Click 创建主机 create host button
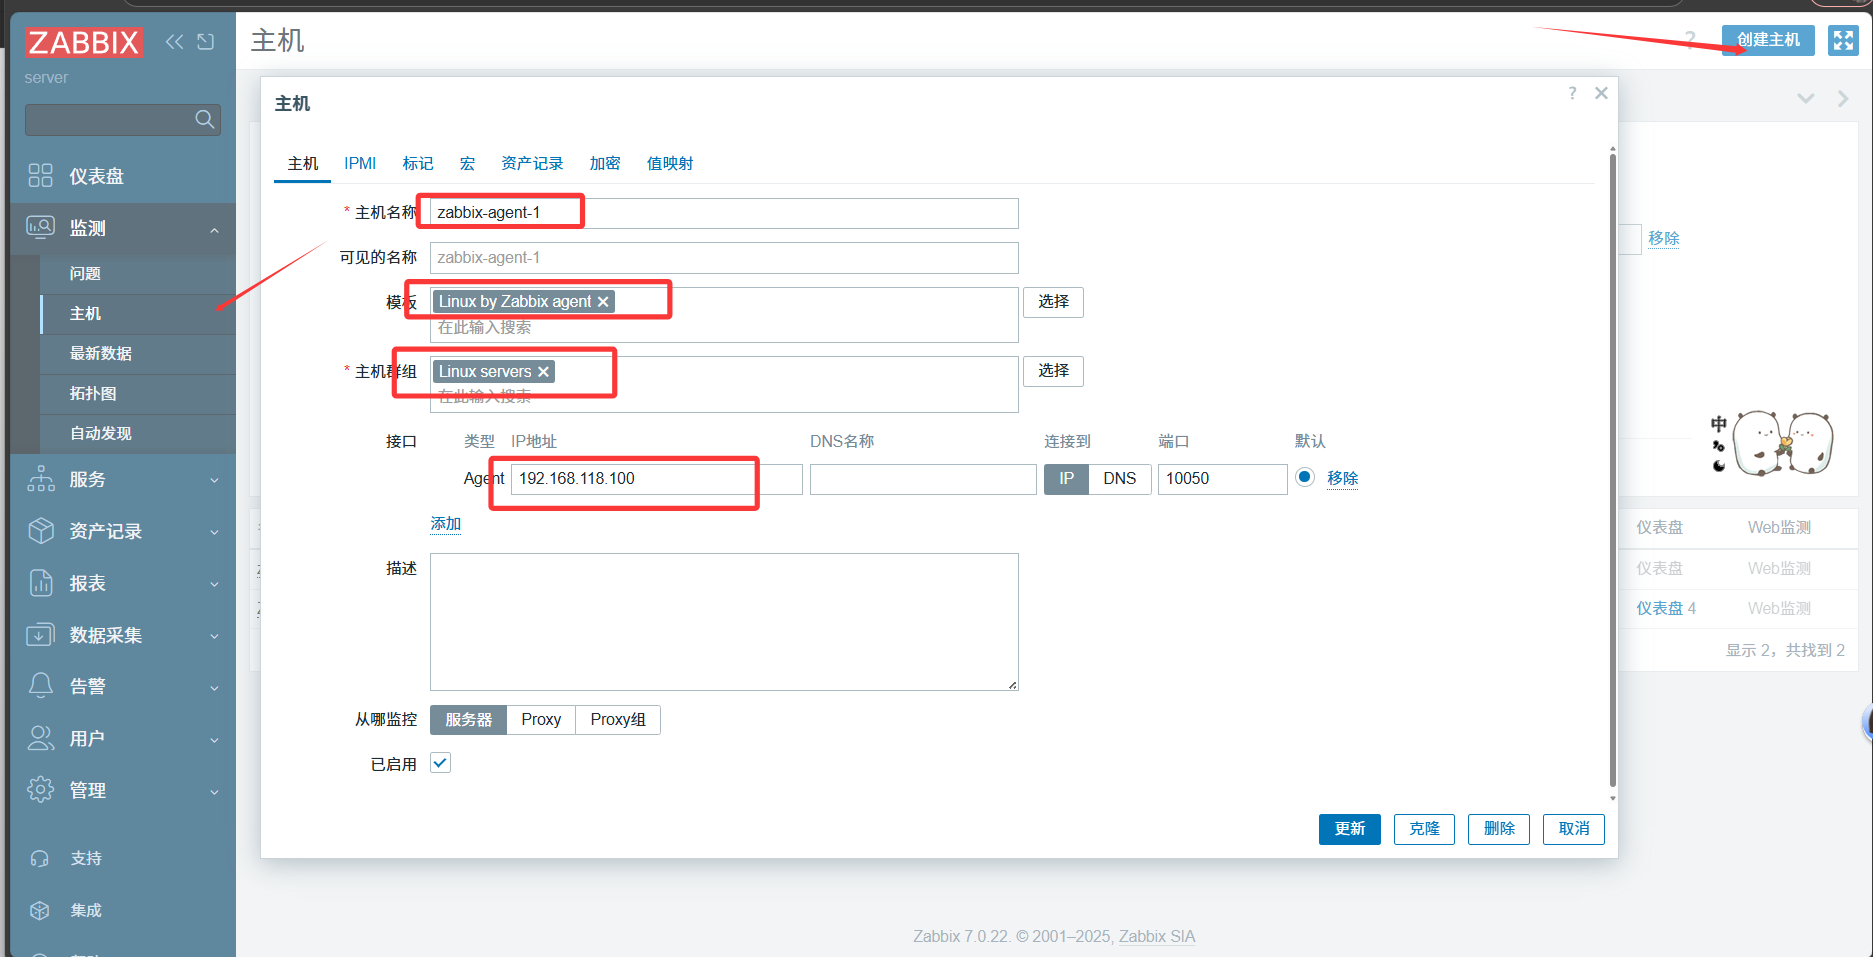This screenshot has height=957, width=1873. tap(1768, 40)
